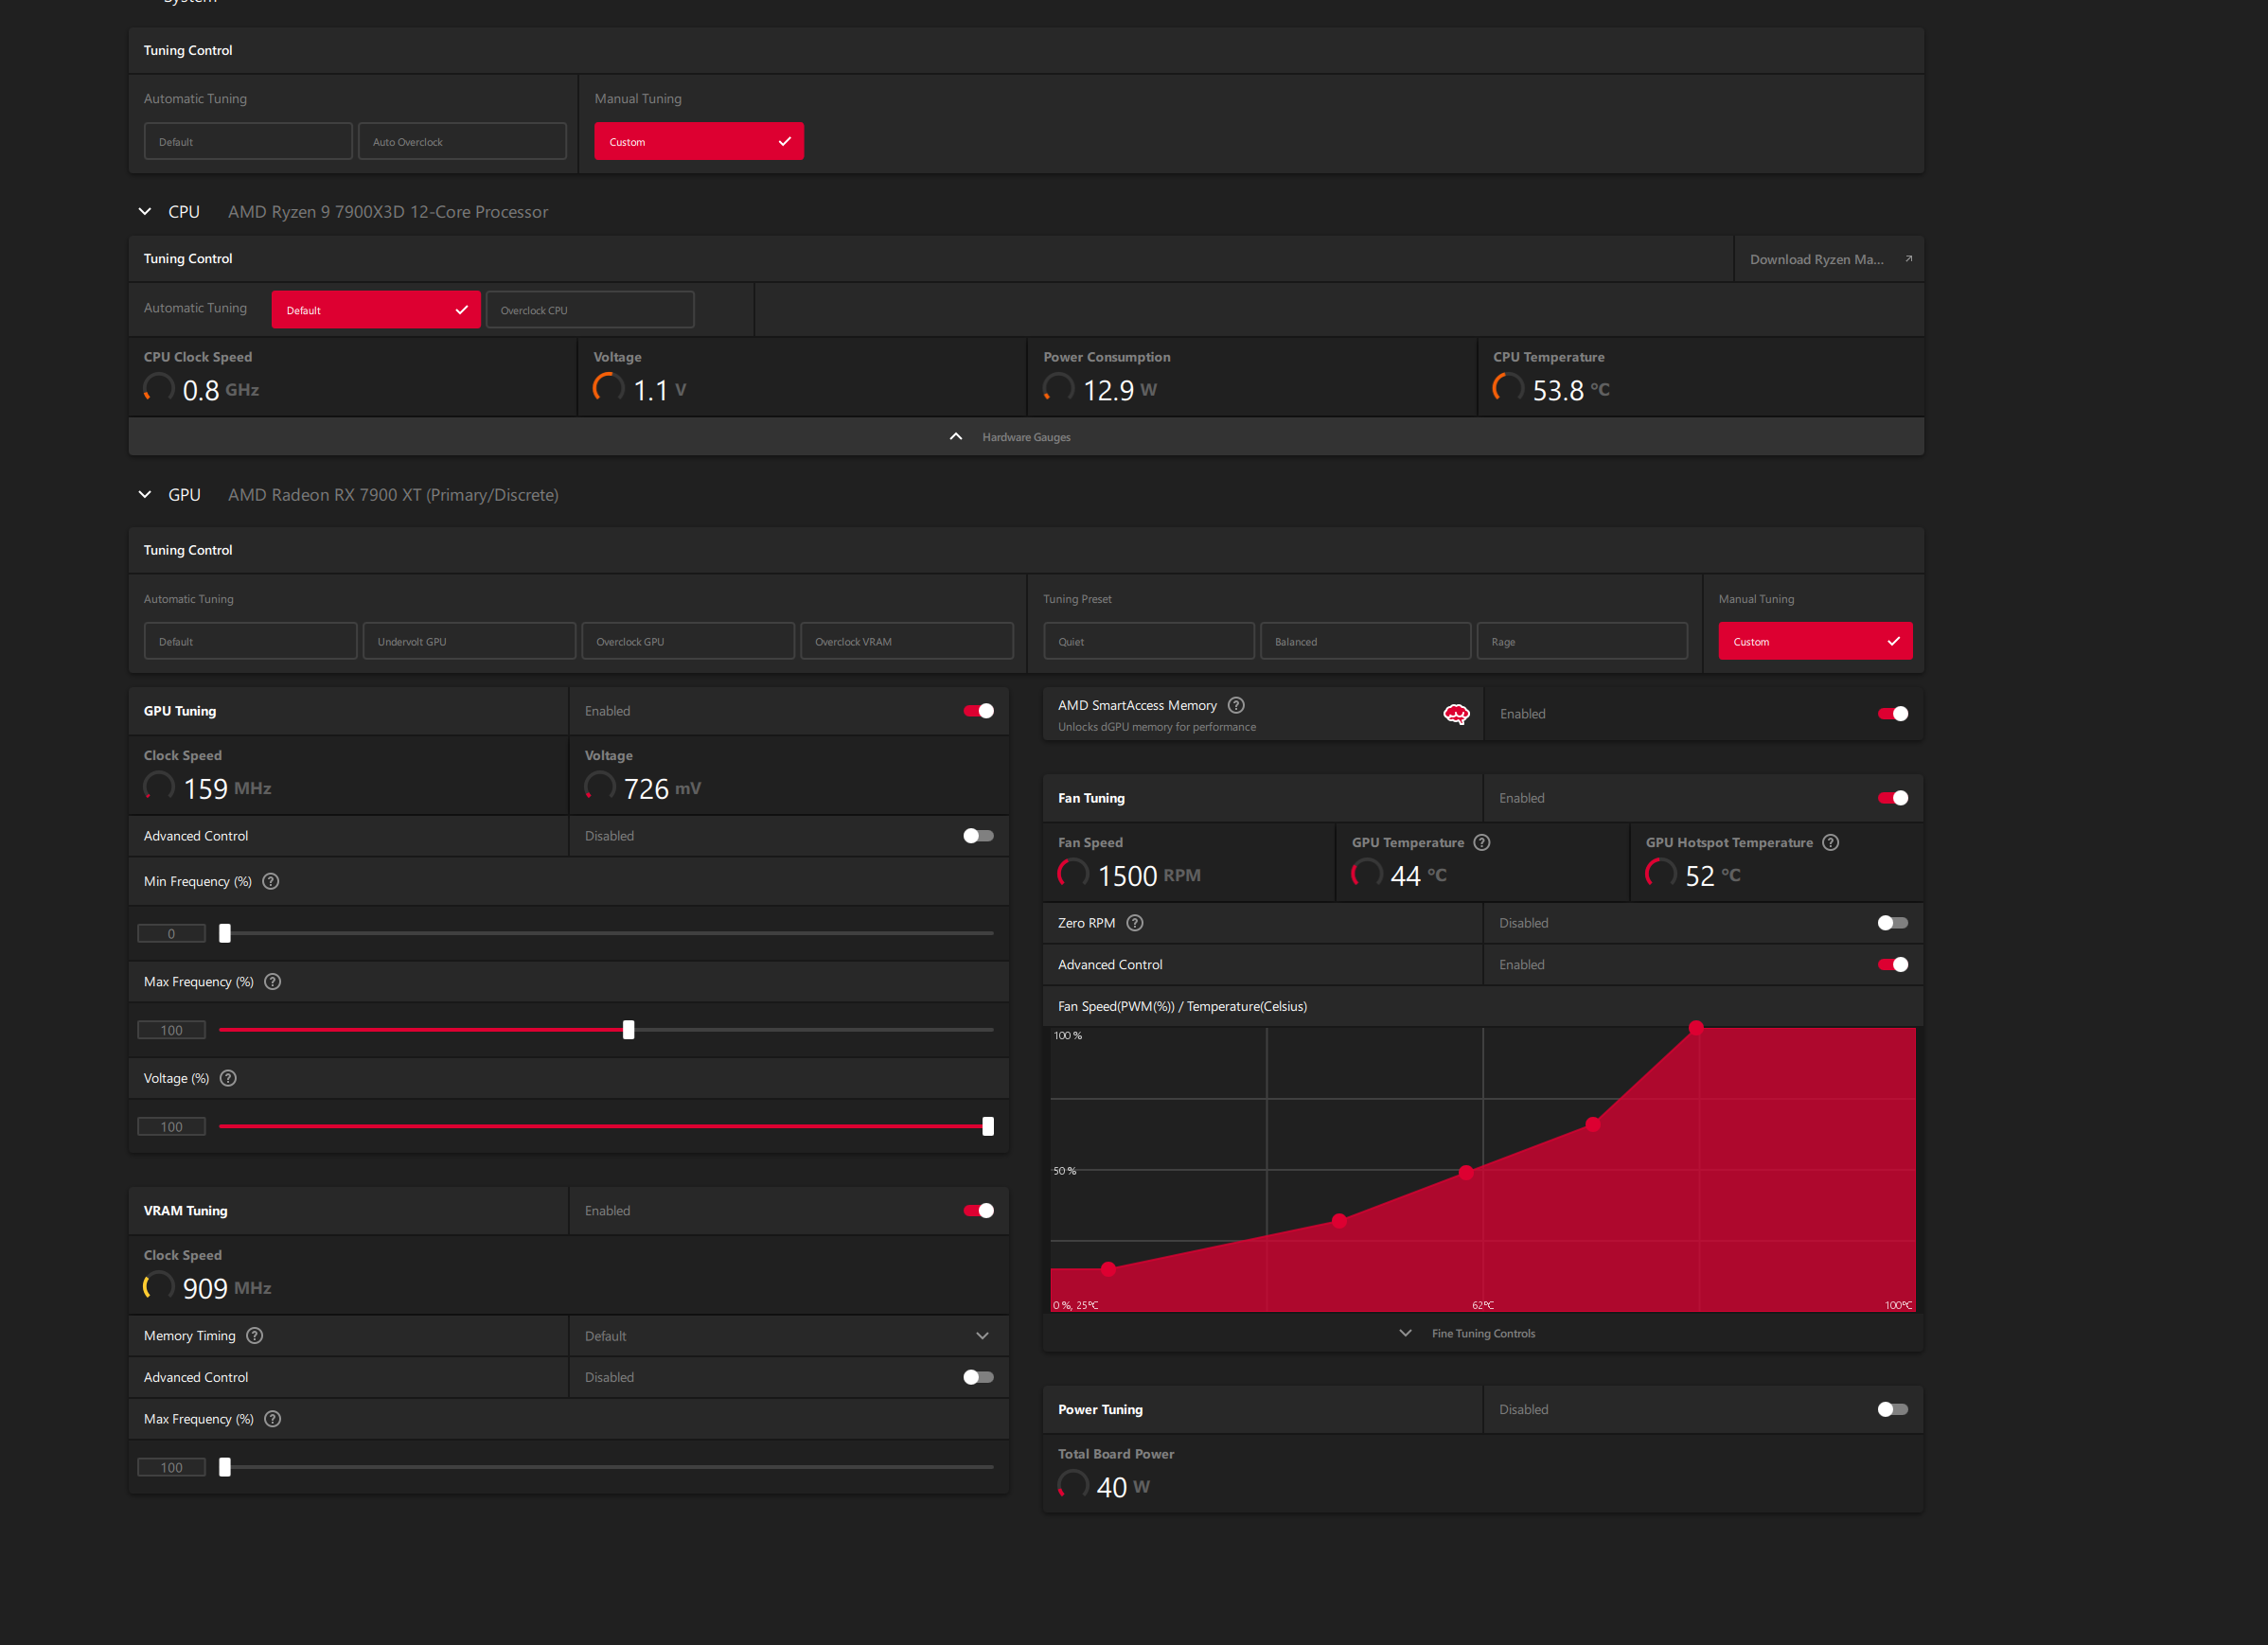Select the Balanced tuning preset
Screen dimensions: 2268x1645
coord(1366,642)
